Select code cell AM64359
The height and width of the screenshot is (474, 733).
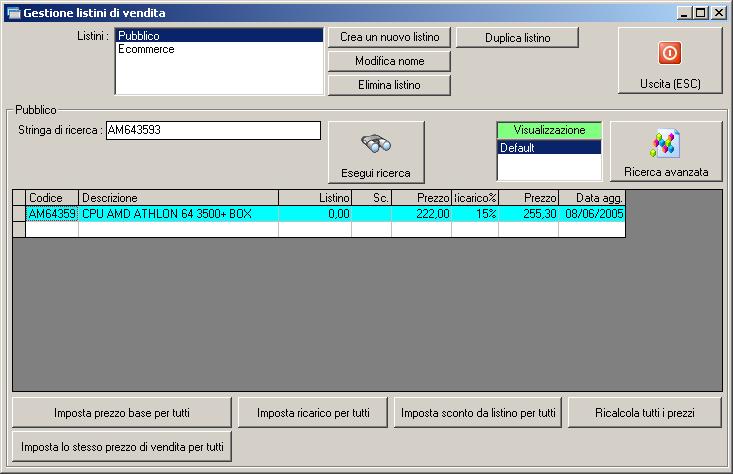point(52,214)
